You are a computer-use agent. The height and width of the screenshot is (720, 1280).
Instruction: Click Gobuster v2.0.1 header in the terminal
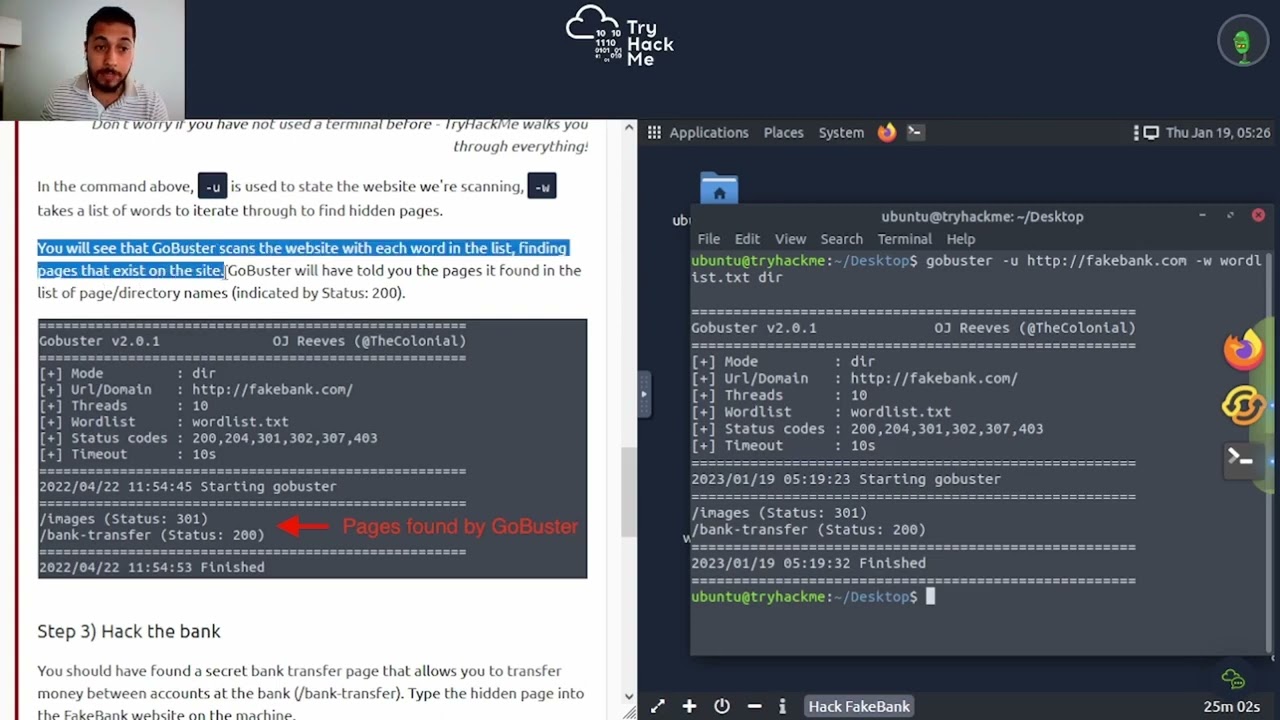754,328
